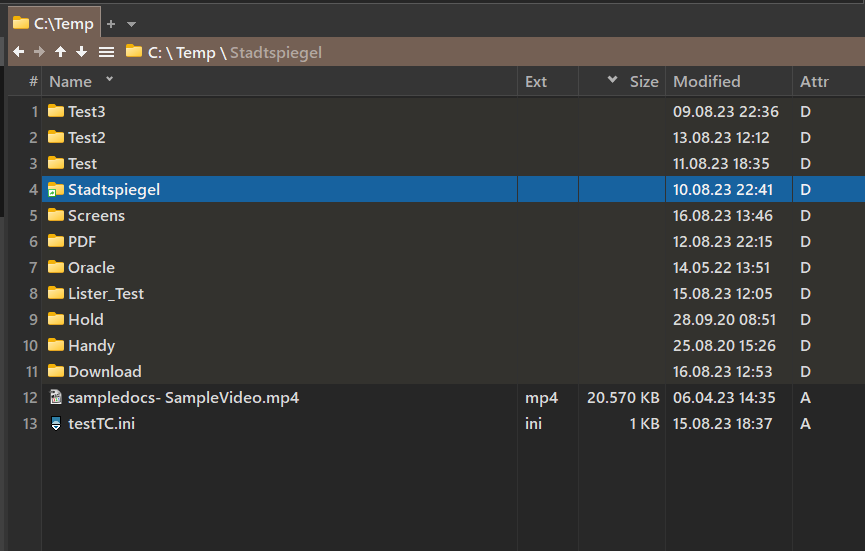
Task: Click the Test folder icon
Action: [56, 163]
